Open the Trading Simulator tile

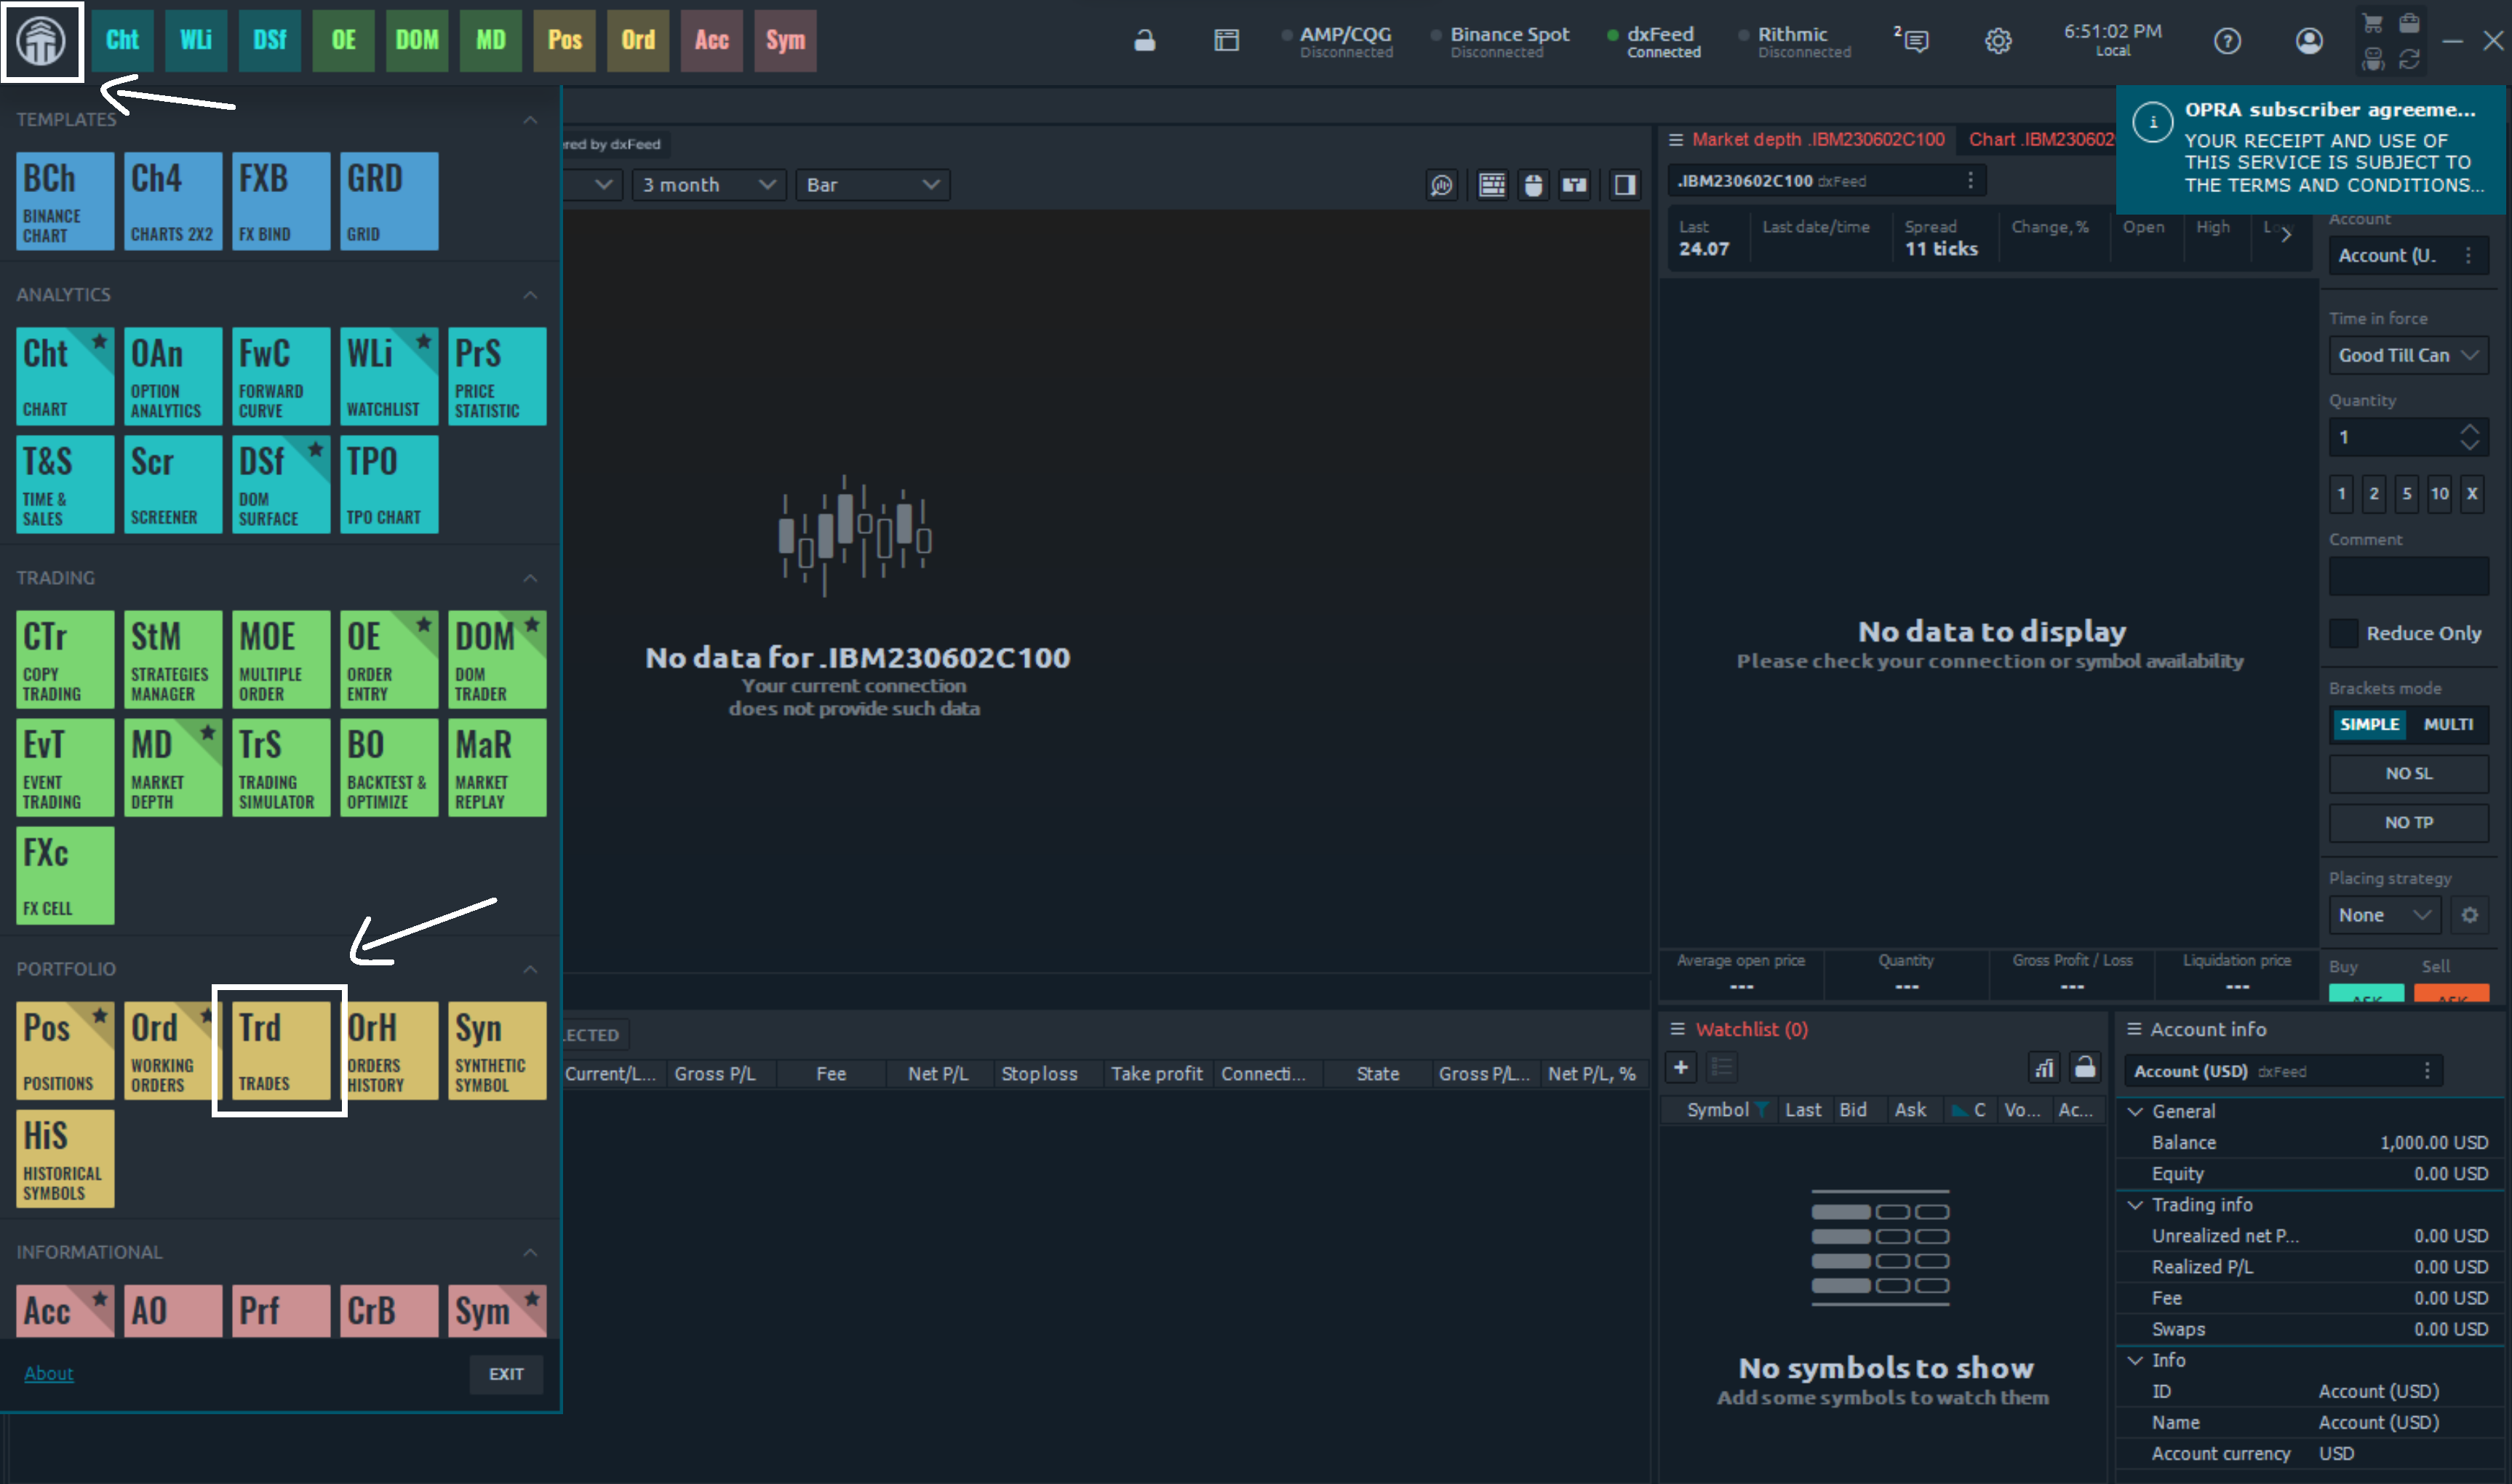pyautogui.click(x=280, y=767)
